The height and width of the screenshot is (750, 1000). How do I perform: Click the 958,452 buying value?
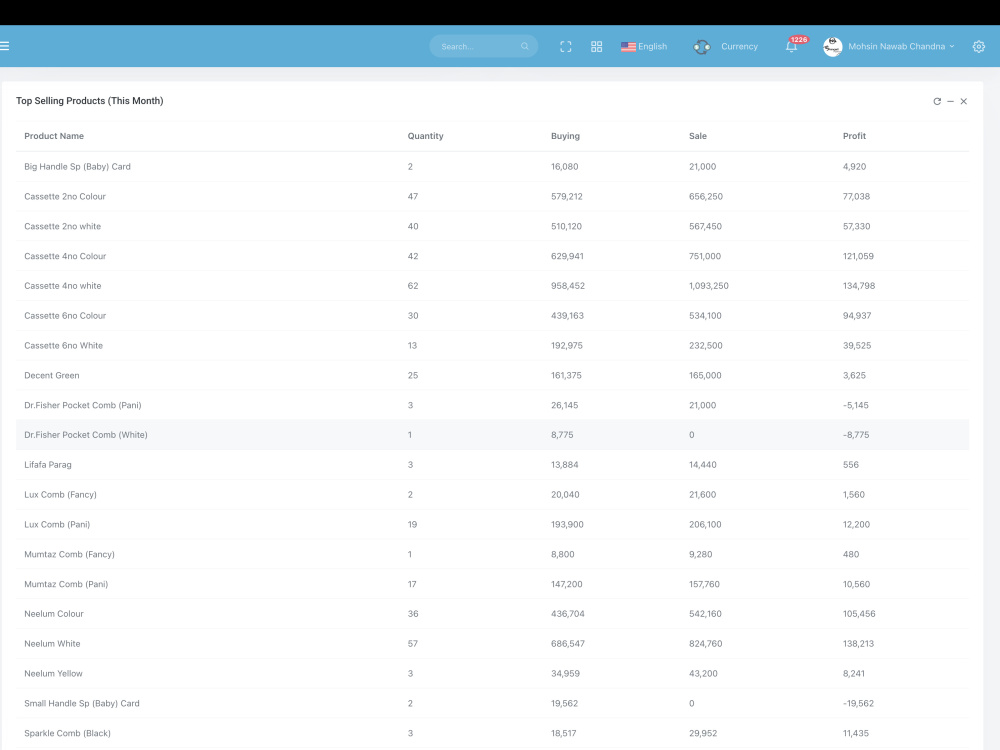(568, 286)
